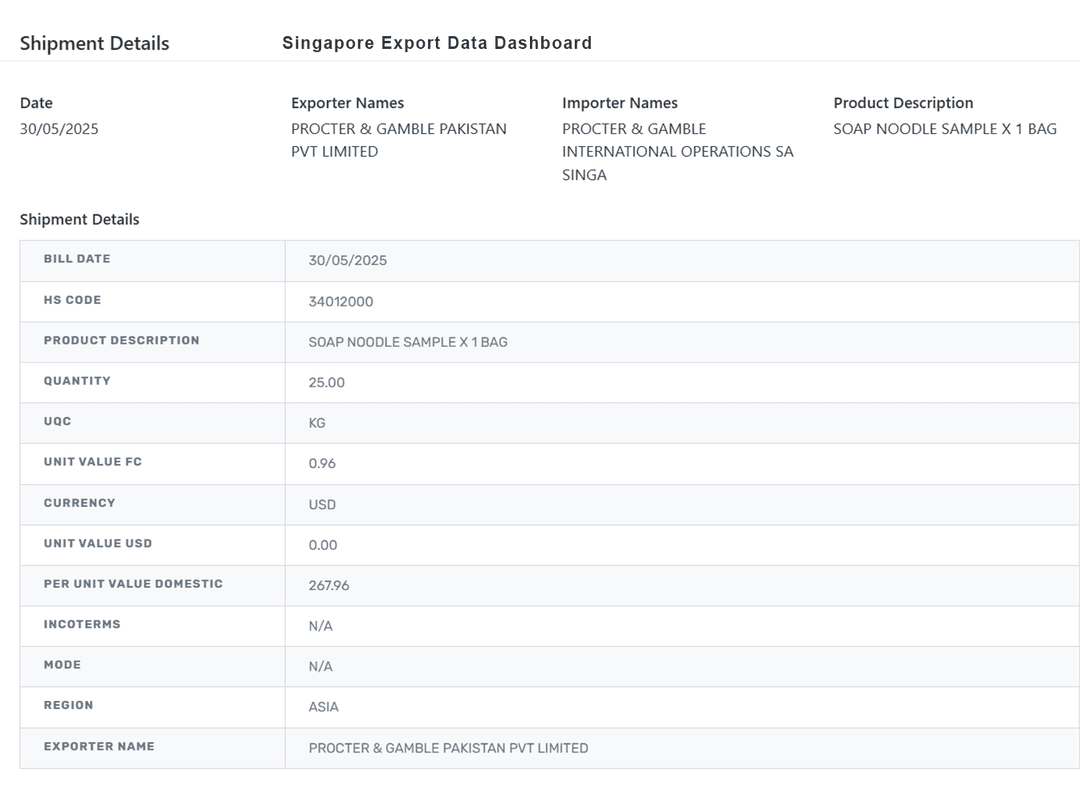
Task: Select the region value ASIA
Action: pos(323,707)
